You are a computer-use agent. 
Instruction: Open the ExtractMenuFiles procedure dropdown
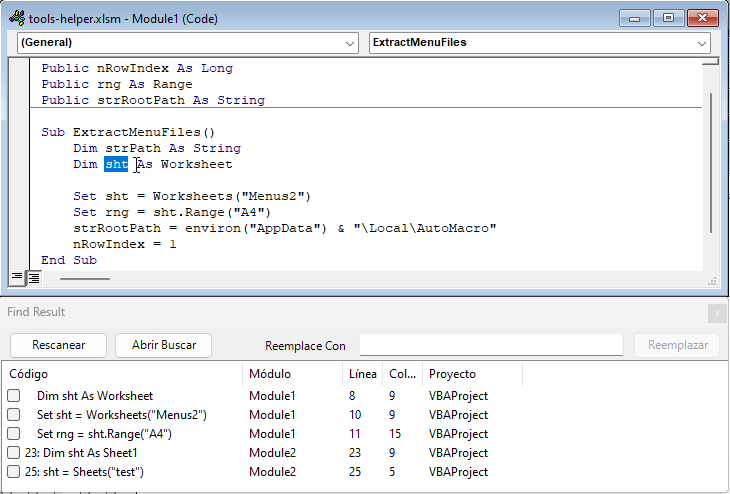point(540,43)
